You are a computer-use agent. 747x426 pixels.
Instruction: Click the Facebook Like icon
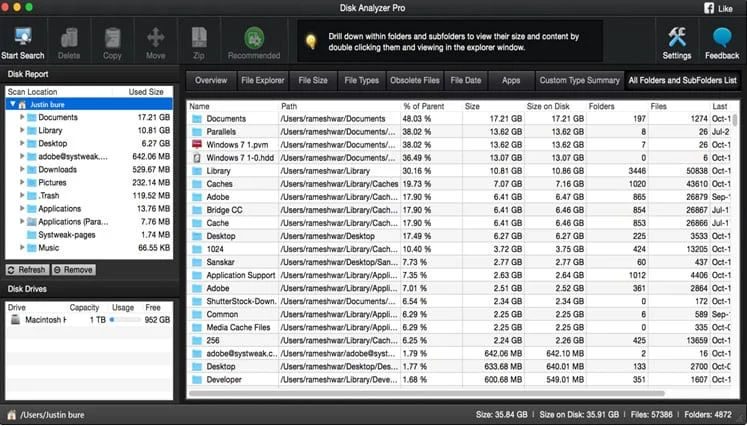tap(708, 8)
